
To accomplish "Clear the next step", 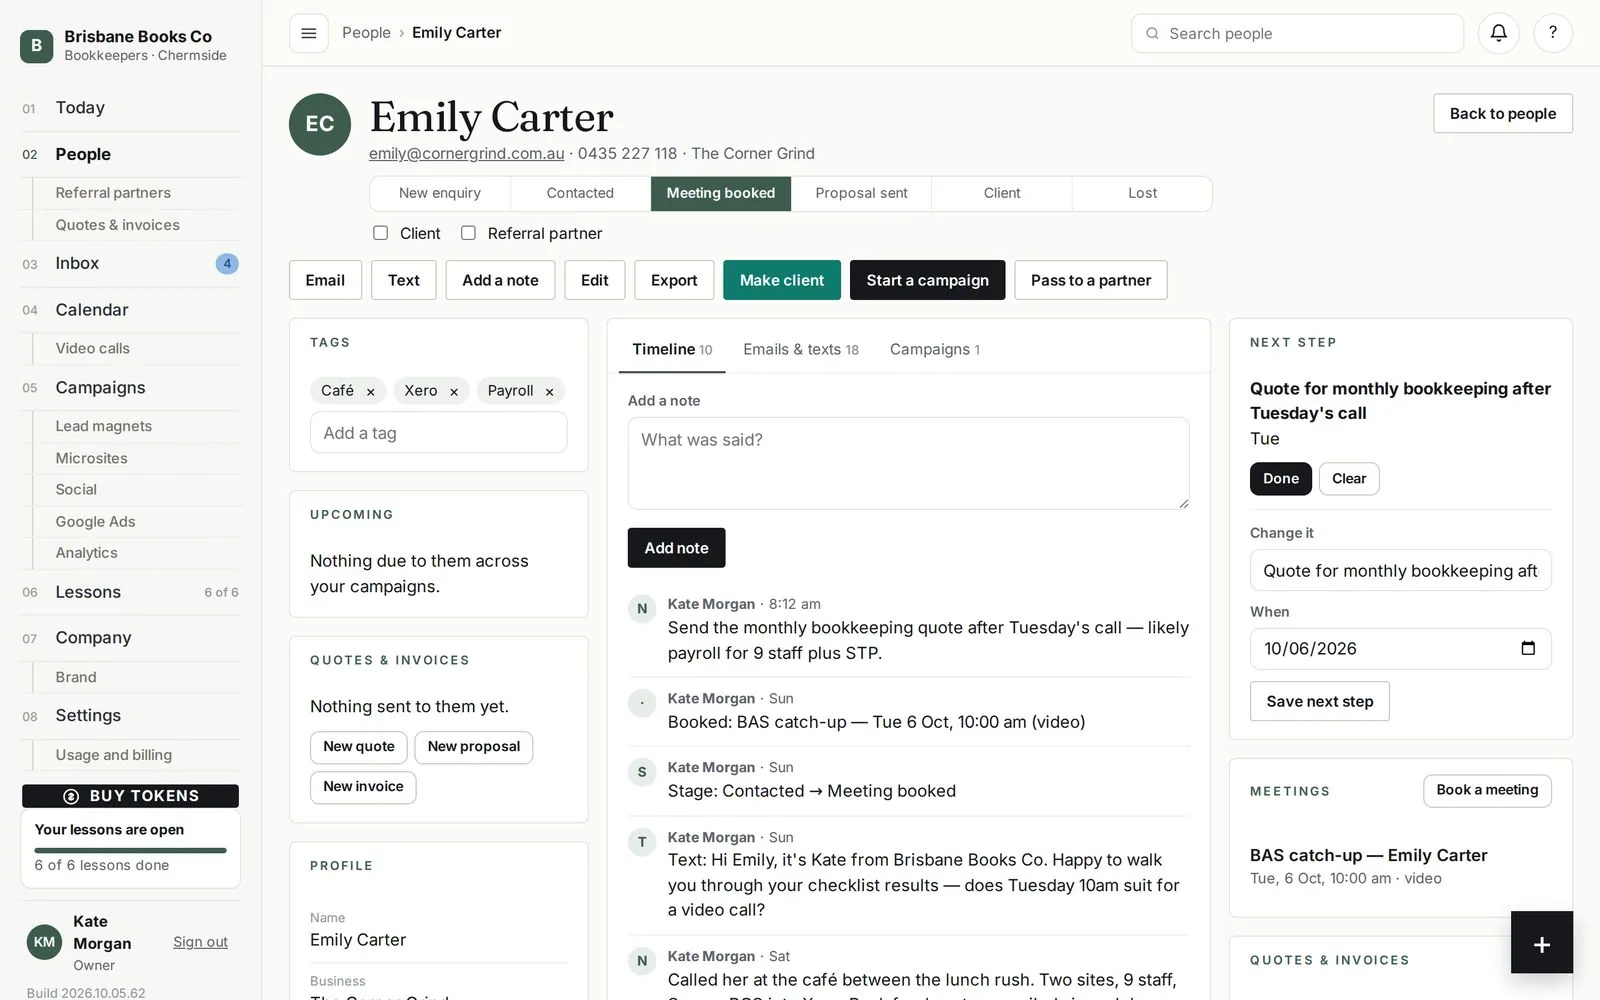I will coord(1349,479).
